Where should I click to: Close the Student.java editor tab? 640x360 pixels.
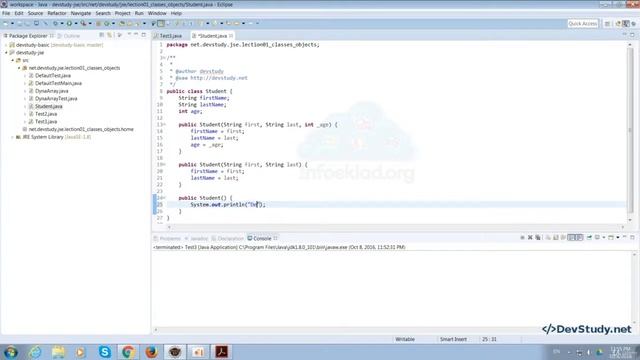click(x=231, y=36)
